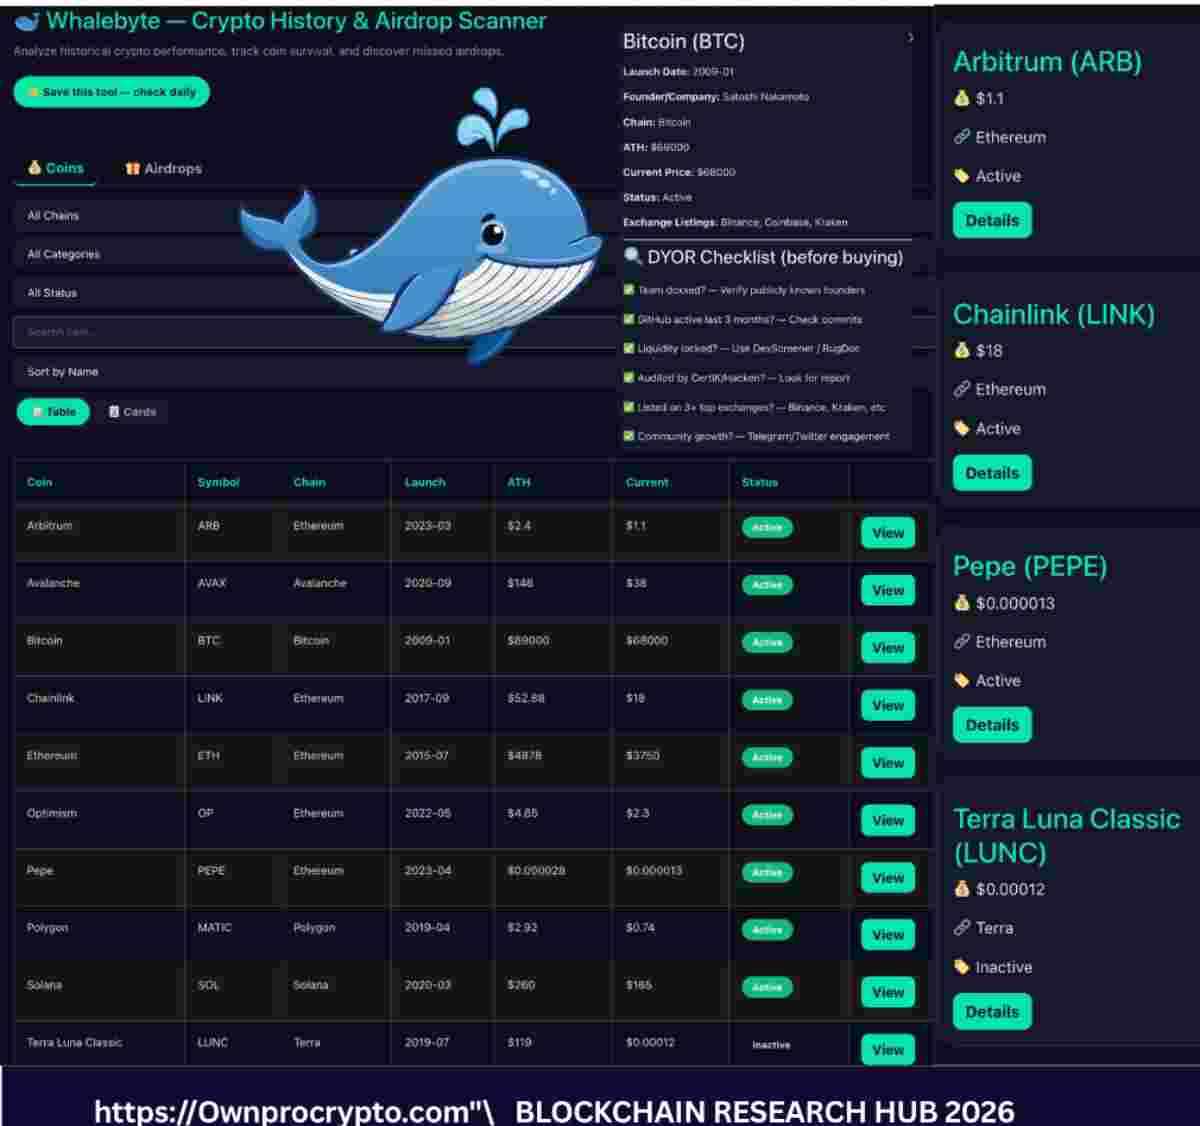Viewport: 1200px width, 1126px height.
Task: Click the '2020-03' launch cell for Solana
Action: (427, 985)
